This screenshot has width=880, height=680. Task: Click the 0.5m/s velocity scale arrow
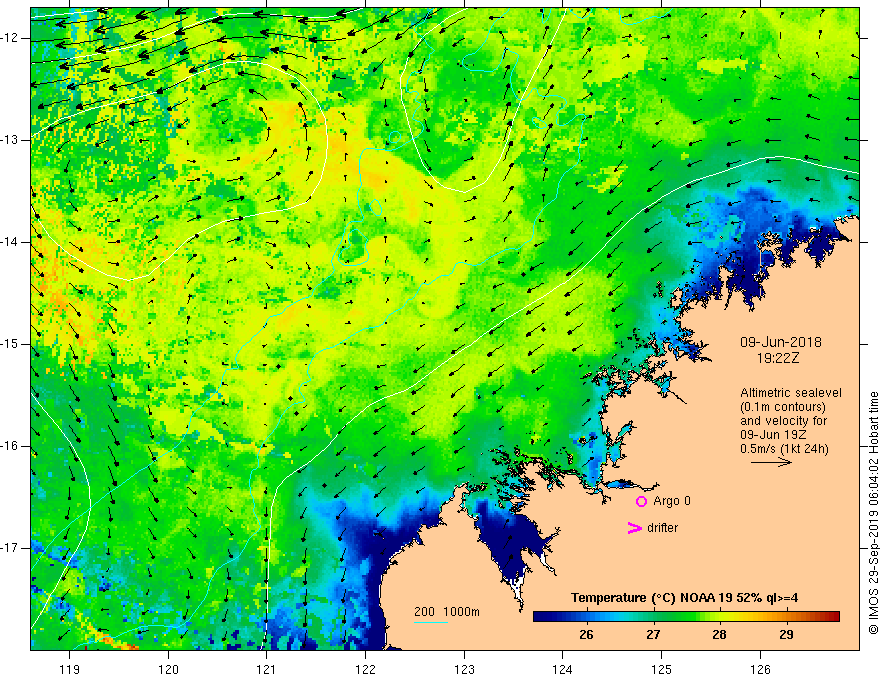pos(772,463)
